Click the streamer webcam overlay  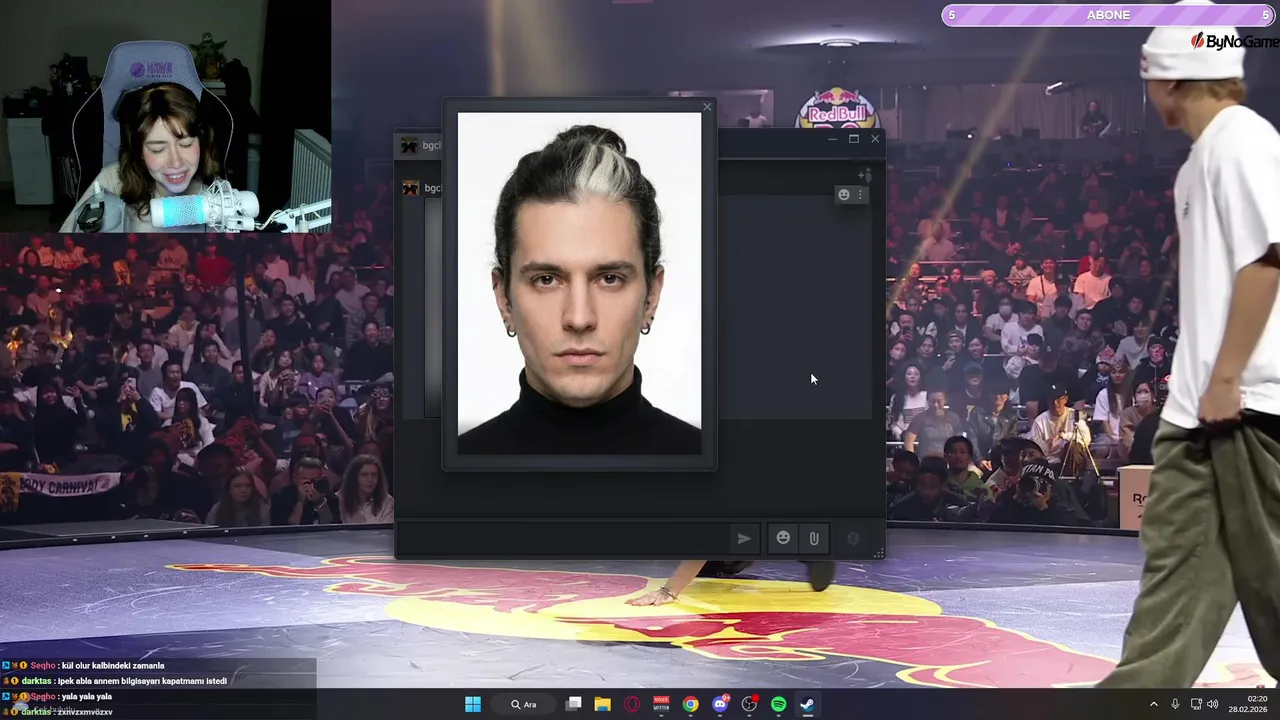[x=165, y=116]
